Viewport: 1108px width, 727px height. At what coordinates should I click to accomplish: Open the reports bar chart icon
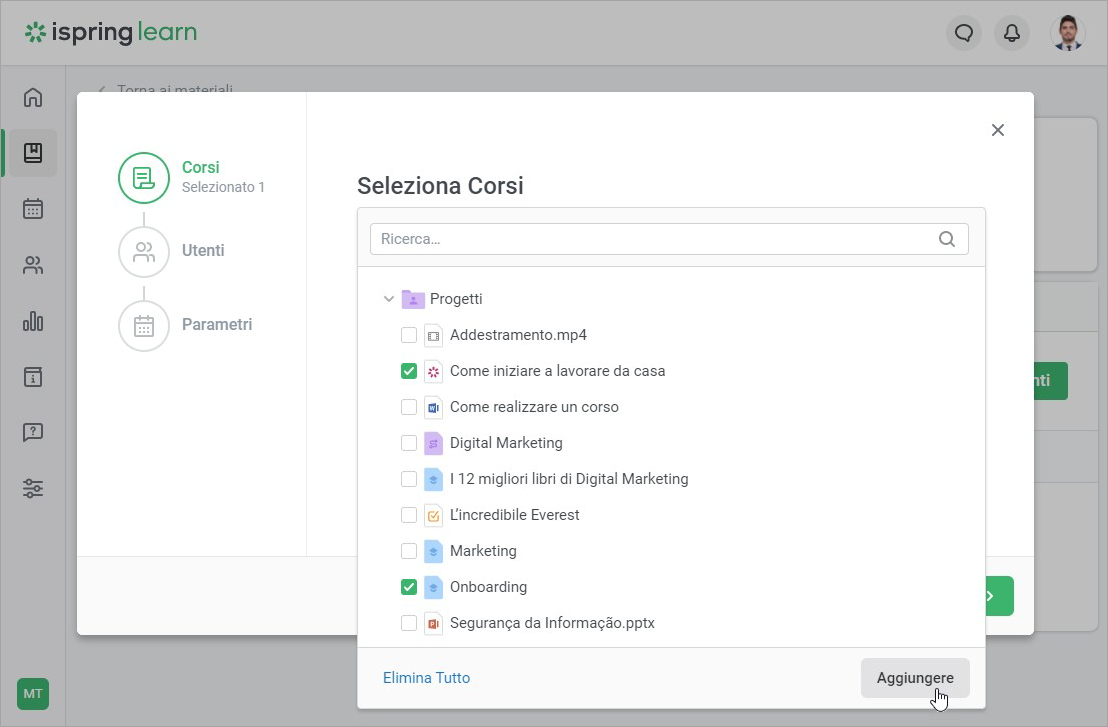coord(33,321)
